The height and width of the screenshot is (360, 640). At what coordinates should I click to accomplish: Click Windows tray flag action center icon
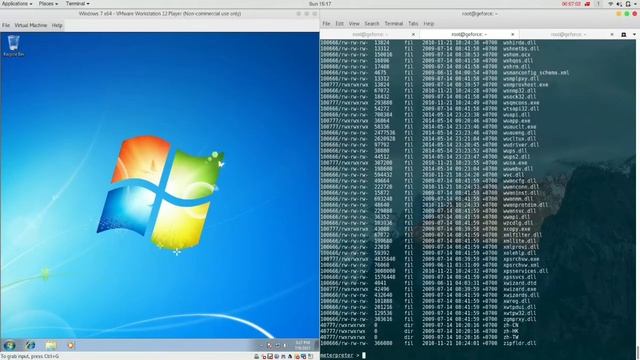coord(269,345)
